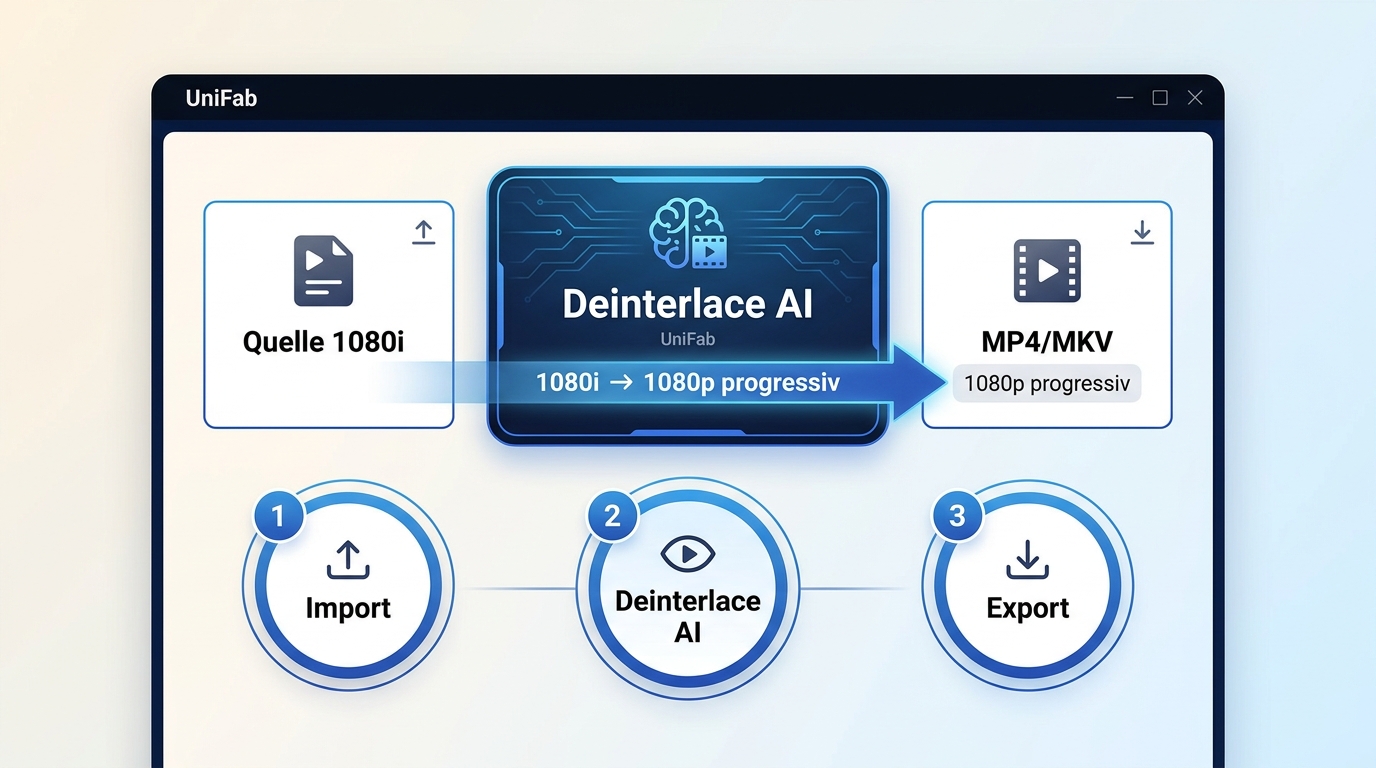Click the eye icon in Deinterlace AI step
Viewport: 1376px width, 768px height.
688,553
